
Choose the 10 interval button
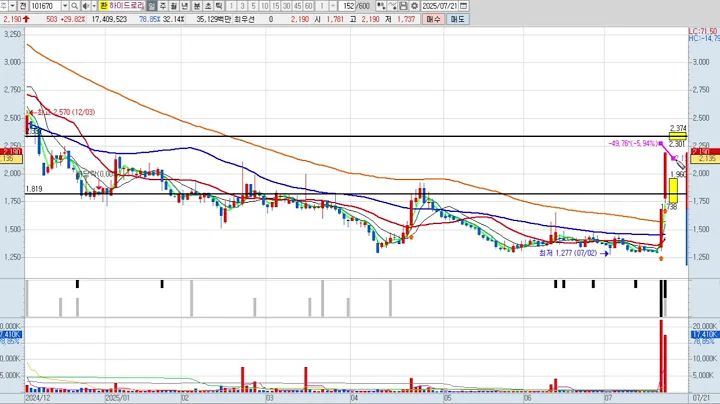click(264, 6)
